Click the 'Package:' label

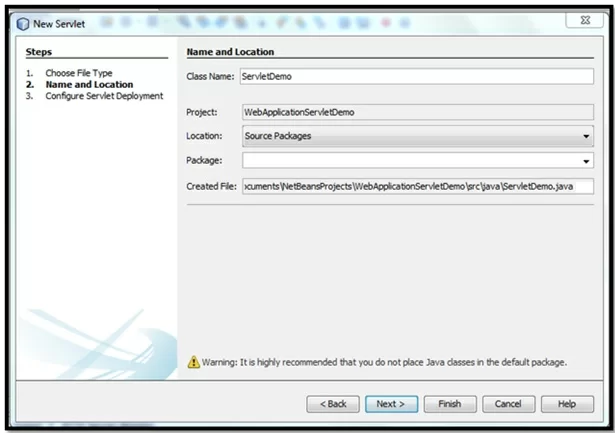(x=204, y=160)
